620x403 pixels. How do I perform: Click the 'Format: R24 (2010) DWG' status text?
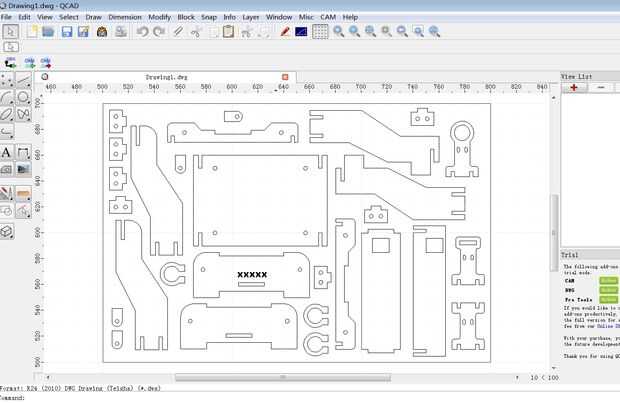click(x=80, y=388)
